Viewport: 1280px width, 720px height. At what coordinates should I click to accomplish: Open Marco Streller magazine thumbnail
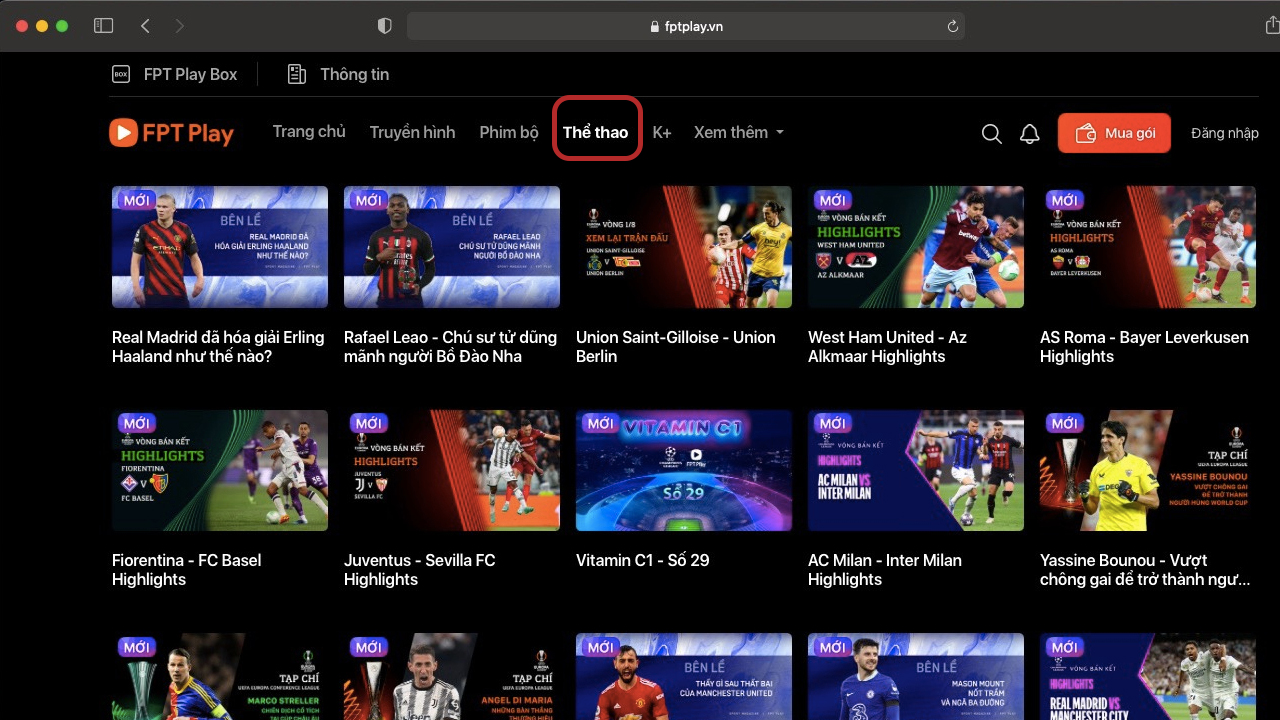[220, 677]
